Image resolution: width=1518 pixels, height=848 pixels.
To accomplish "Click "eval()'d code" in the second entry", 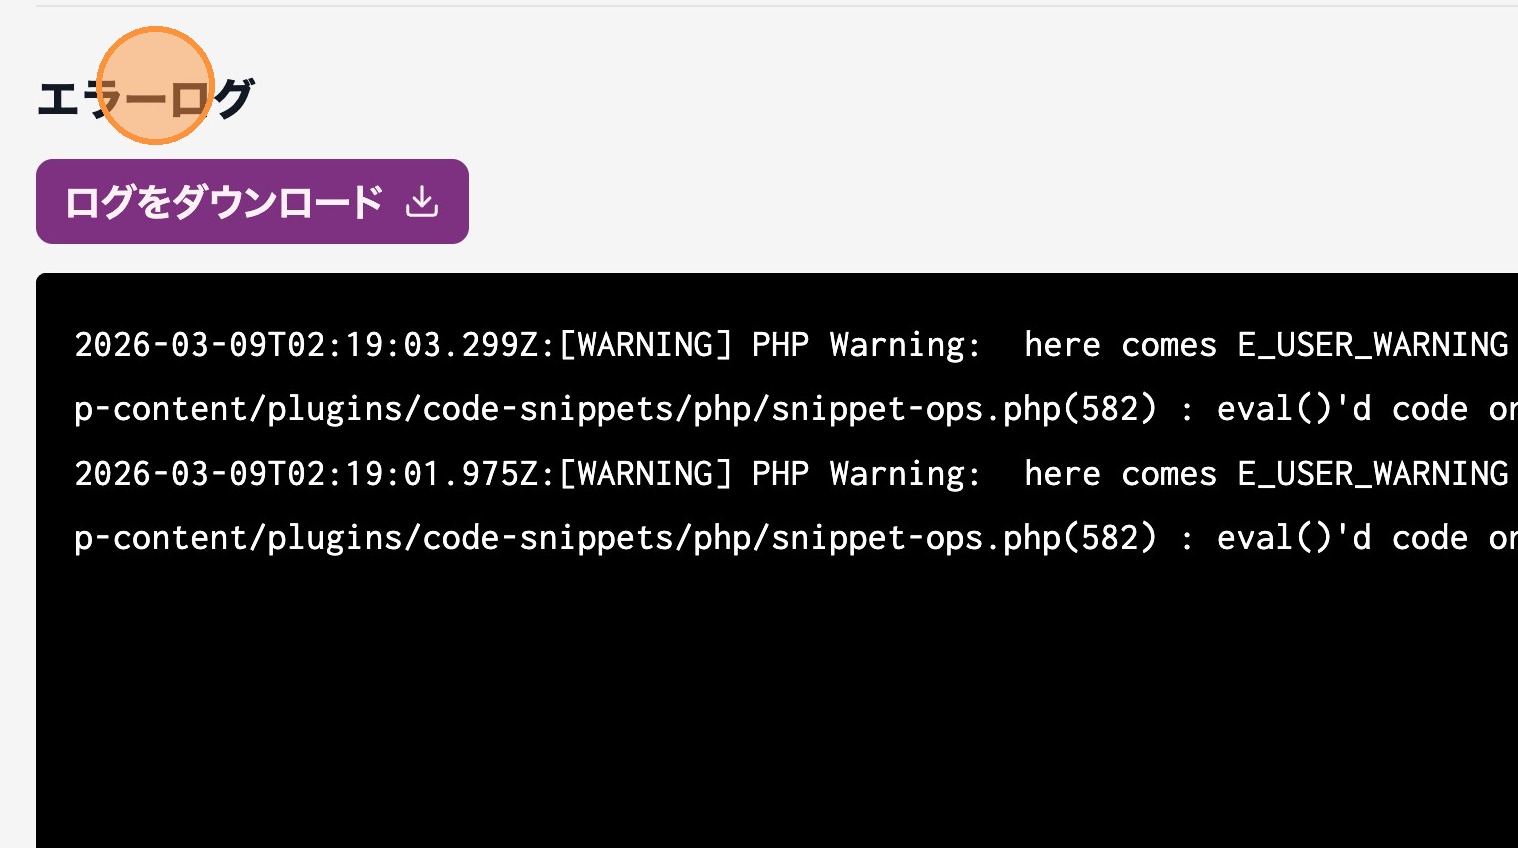I will point(1342,538).
